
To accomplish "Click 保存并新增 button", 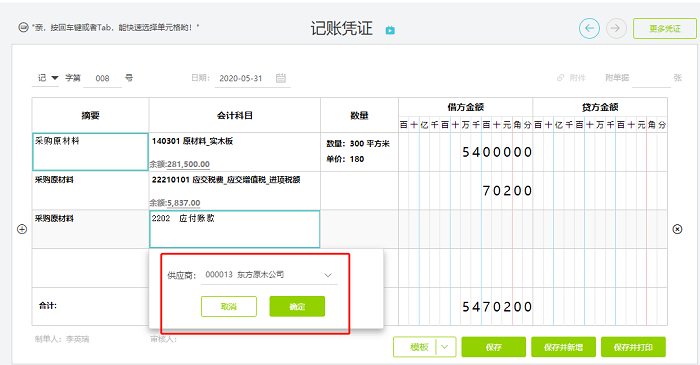I will pyautogui.click(x=563, y=347).
